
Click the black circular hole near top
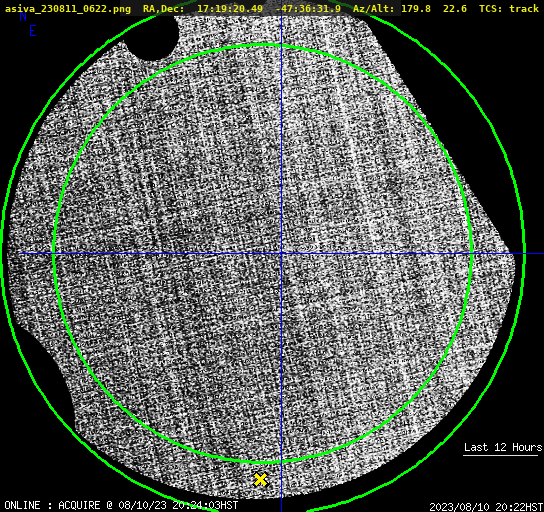tap(152, 36)
